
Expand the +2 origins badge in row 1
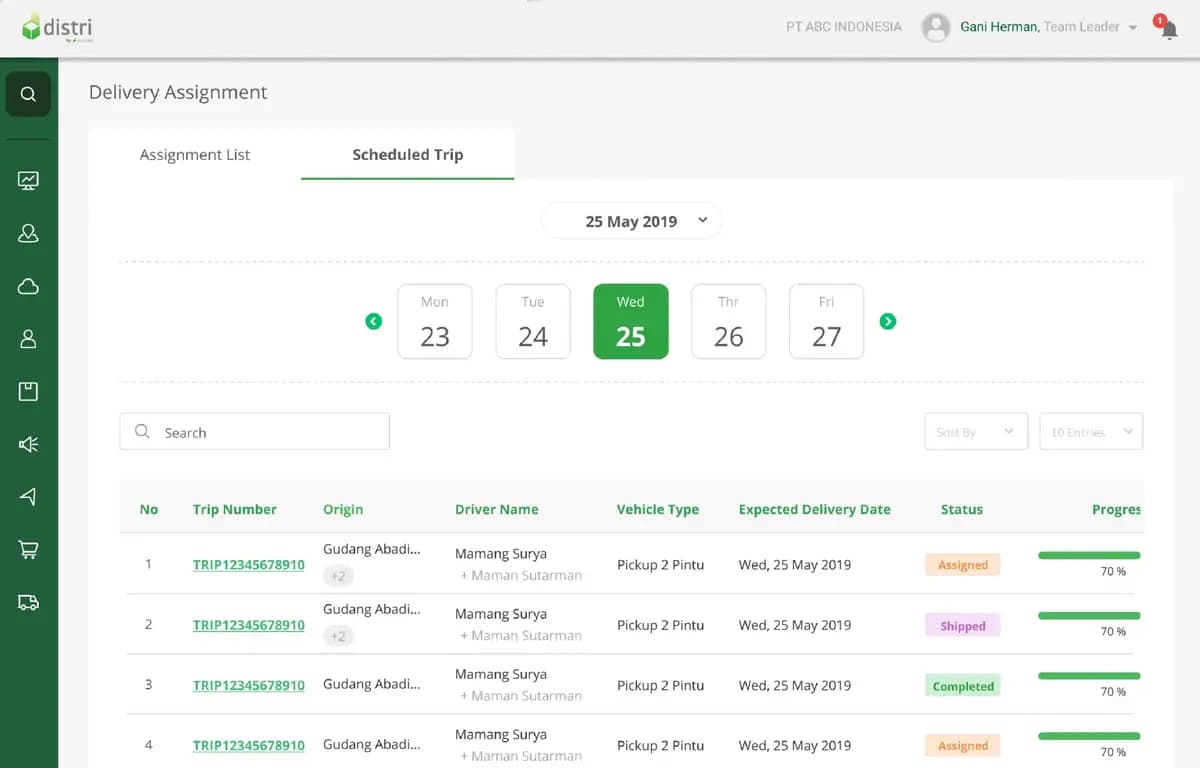(338, 576)
